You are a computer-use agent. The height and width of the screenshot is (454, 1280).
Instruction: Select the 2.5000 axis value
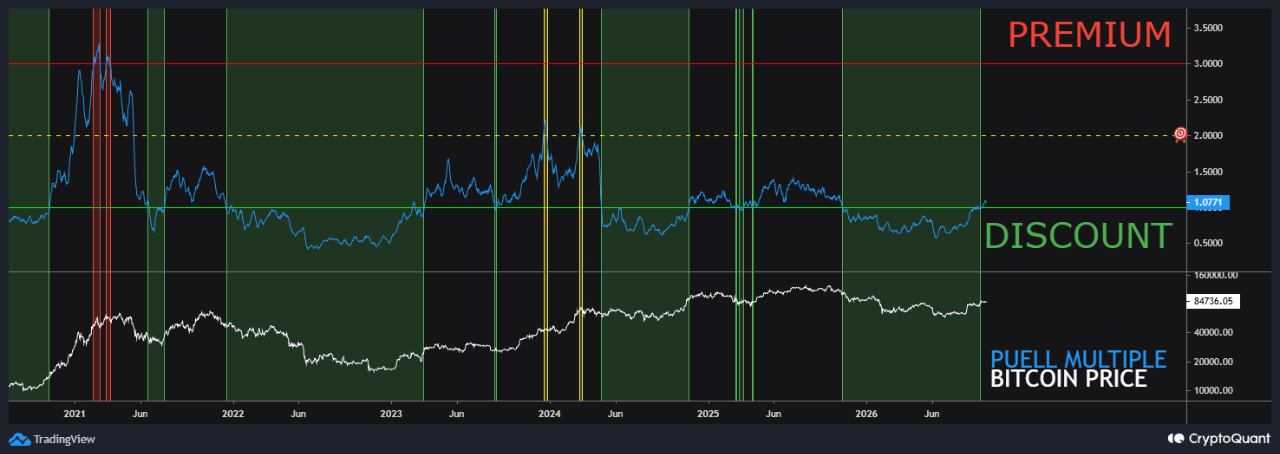click(x=1208, y=100)
